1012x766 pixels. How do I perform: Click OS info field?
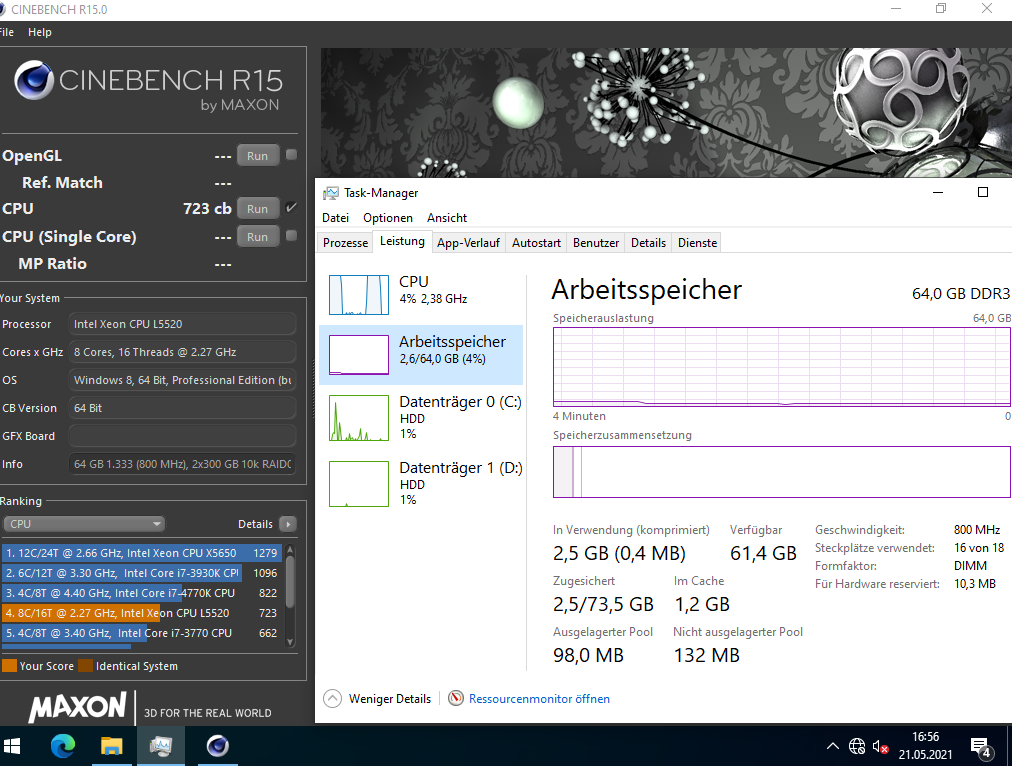tap(182, 380)
